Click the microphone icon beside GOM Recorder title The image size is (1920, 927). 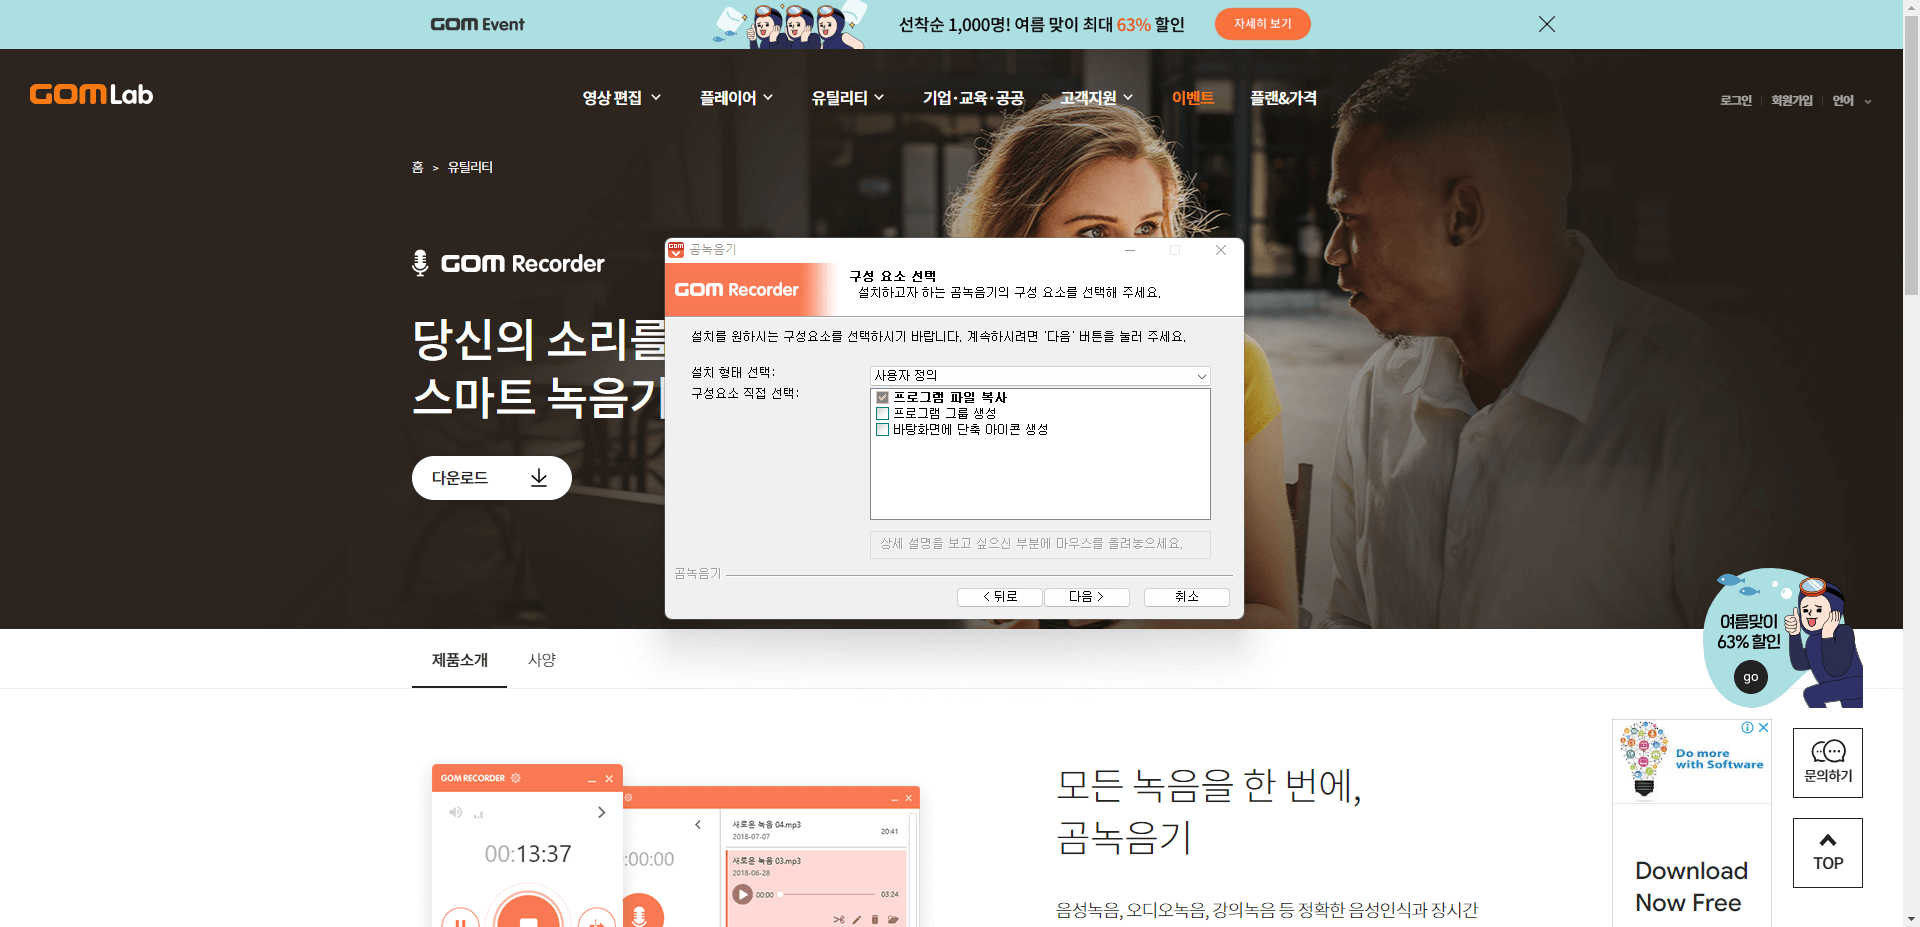(x=420, y=263)
